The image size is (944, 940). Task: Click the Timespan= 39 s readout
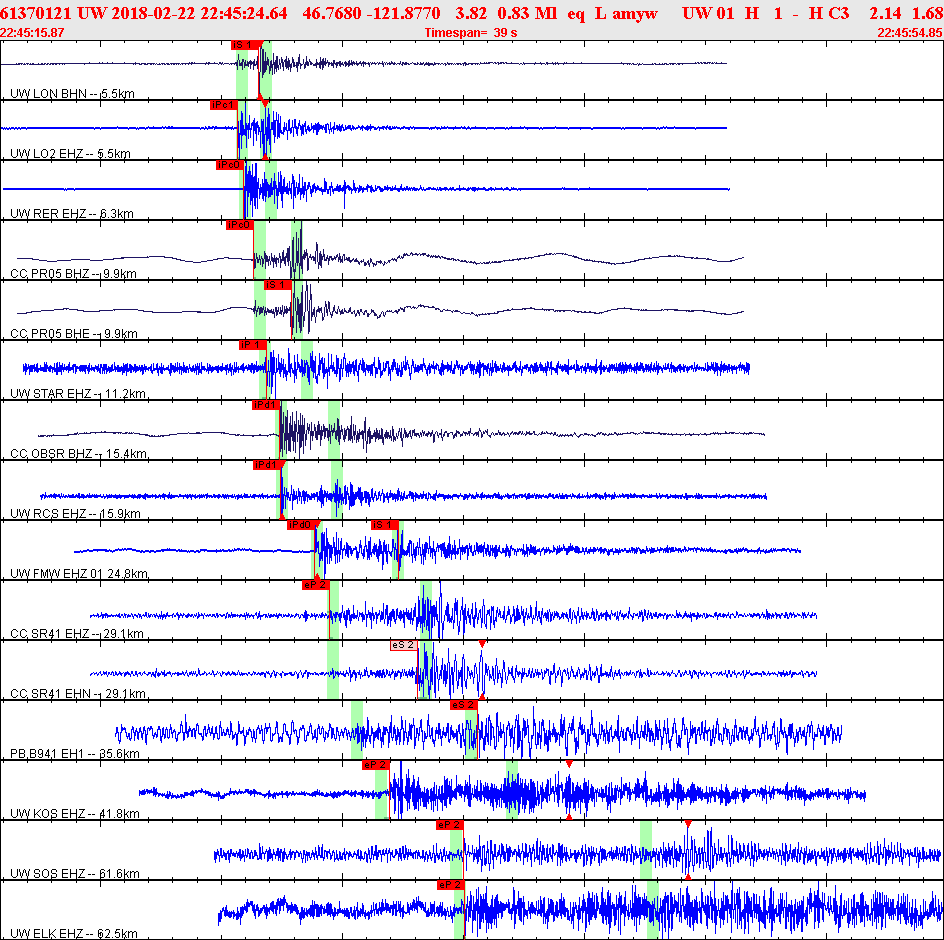coord(470,33)
